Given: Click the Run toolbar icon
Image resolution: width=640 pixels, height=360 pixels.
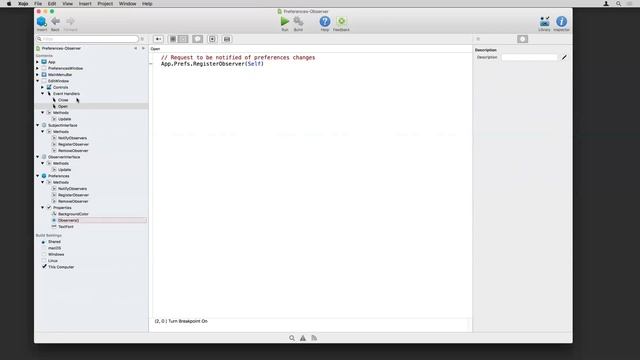Looking at the screenshot, I should point(285,21).
